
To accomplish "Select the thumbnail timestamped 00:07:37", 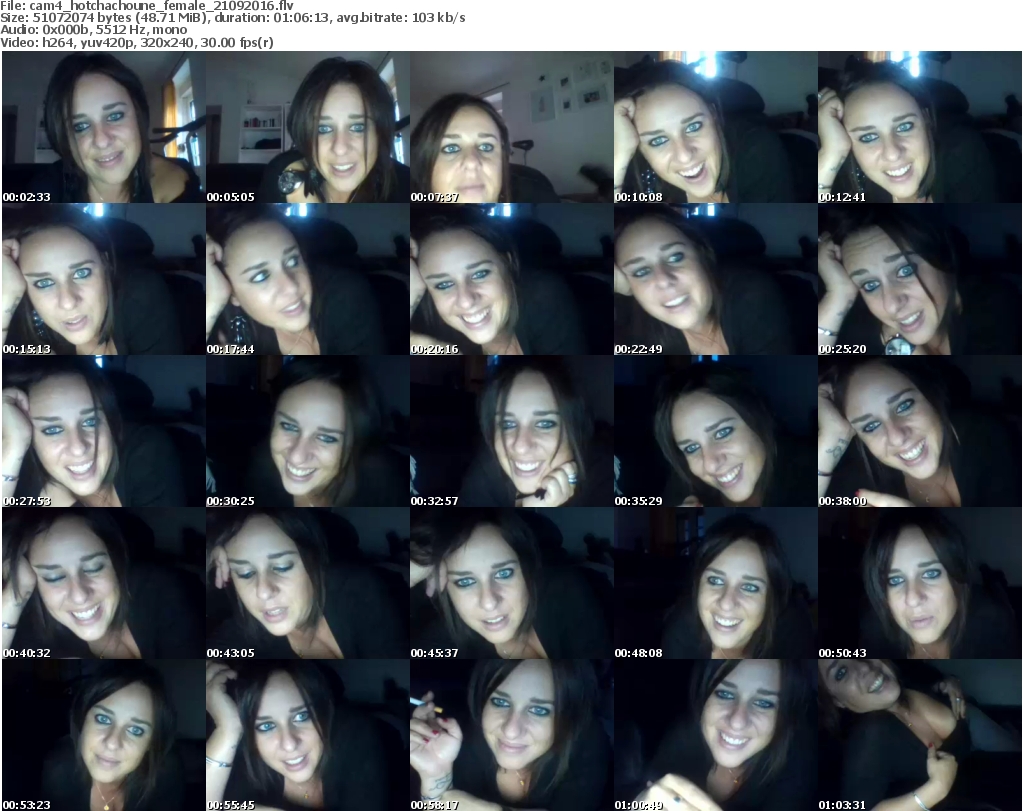I will click(511, 127).
